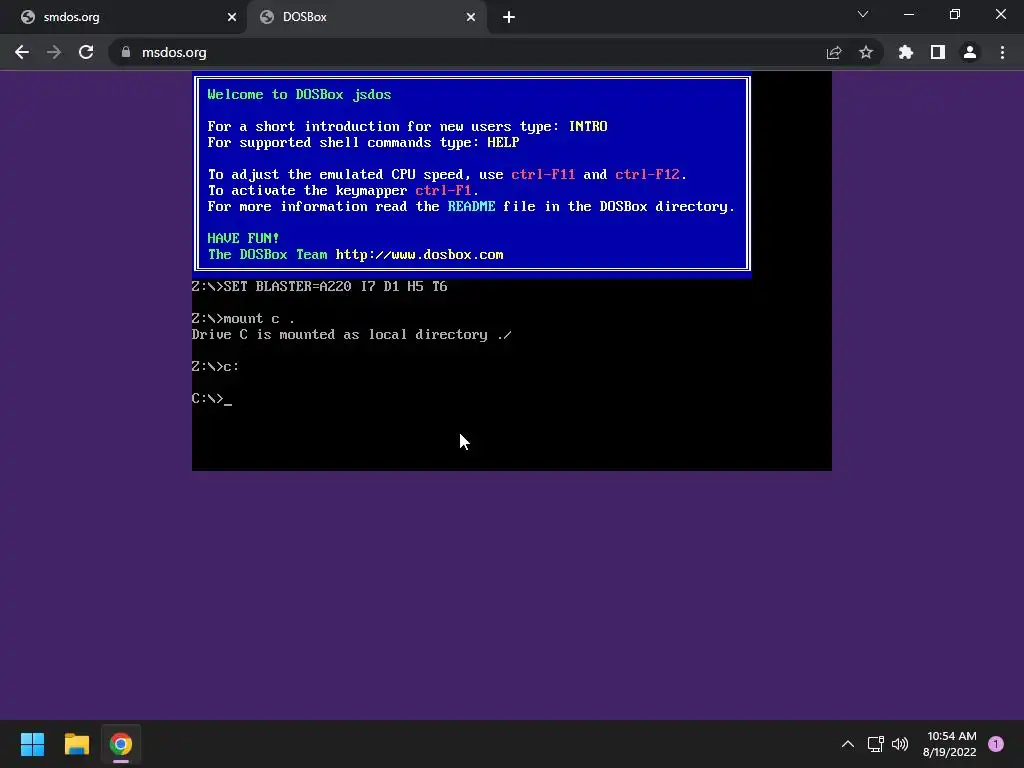Screen dimensions: 1024x768
Task: Click the SET BLASTER command line
Action: click(x=319, y=287)
